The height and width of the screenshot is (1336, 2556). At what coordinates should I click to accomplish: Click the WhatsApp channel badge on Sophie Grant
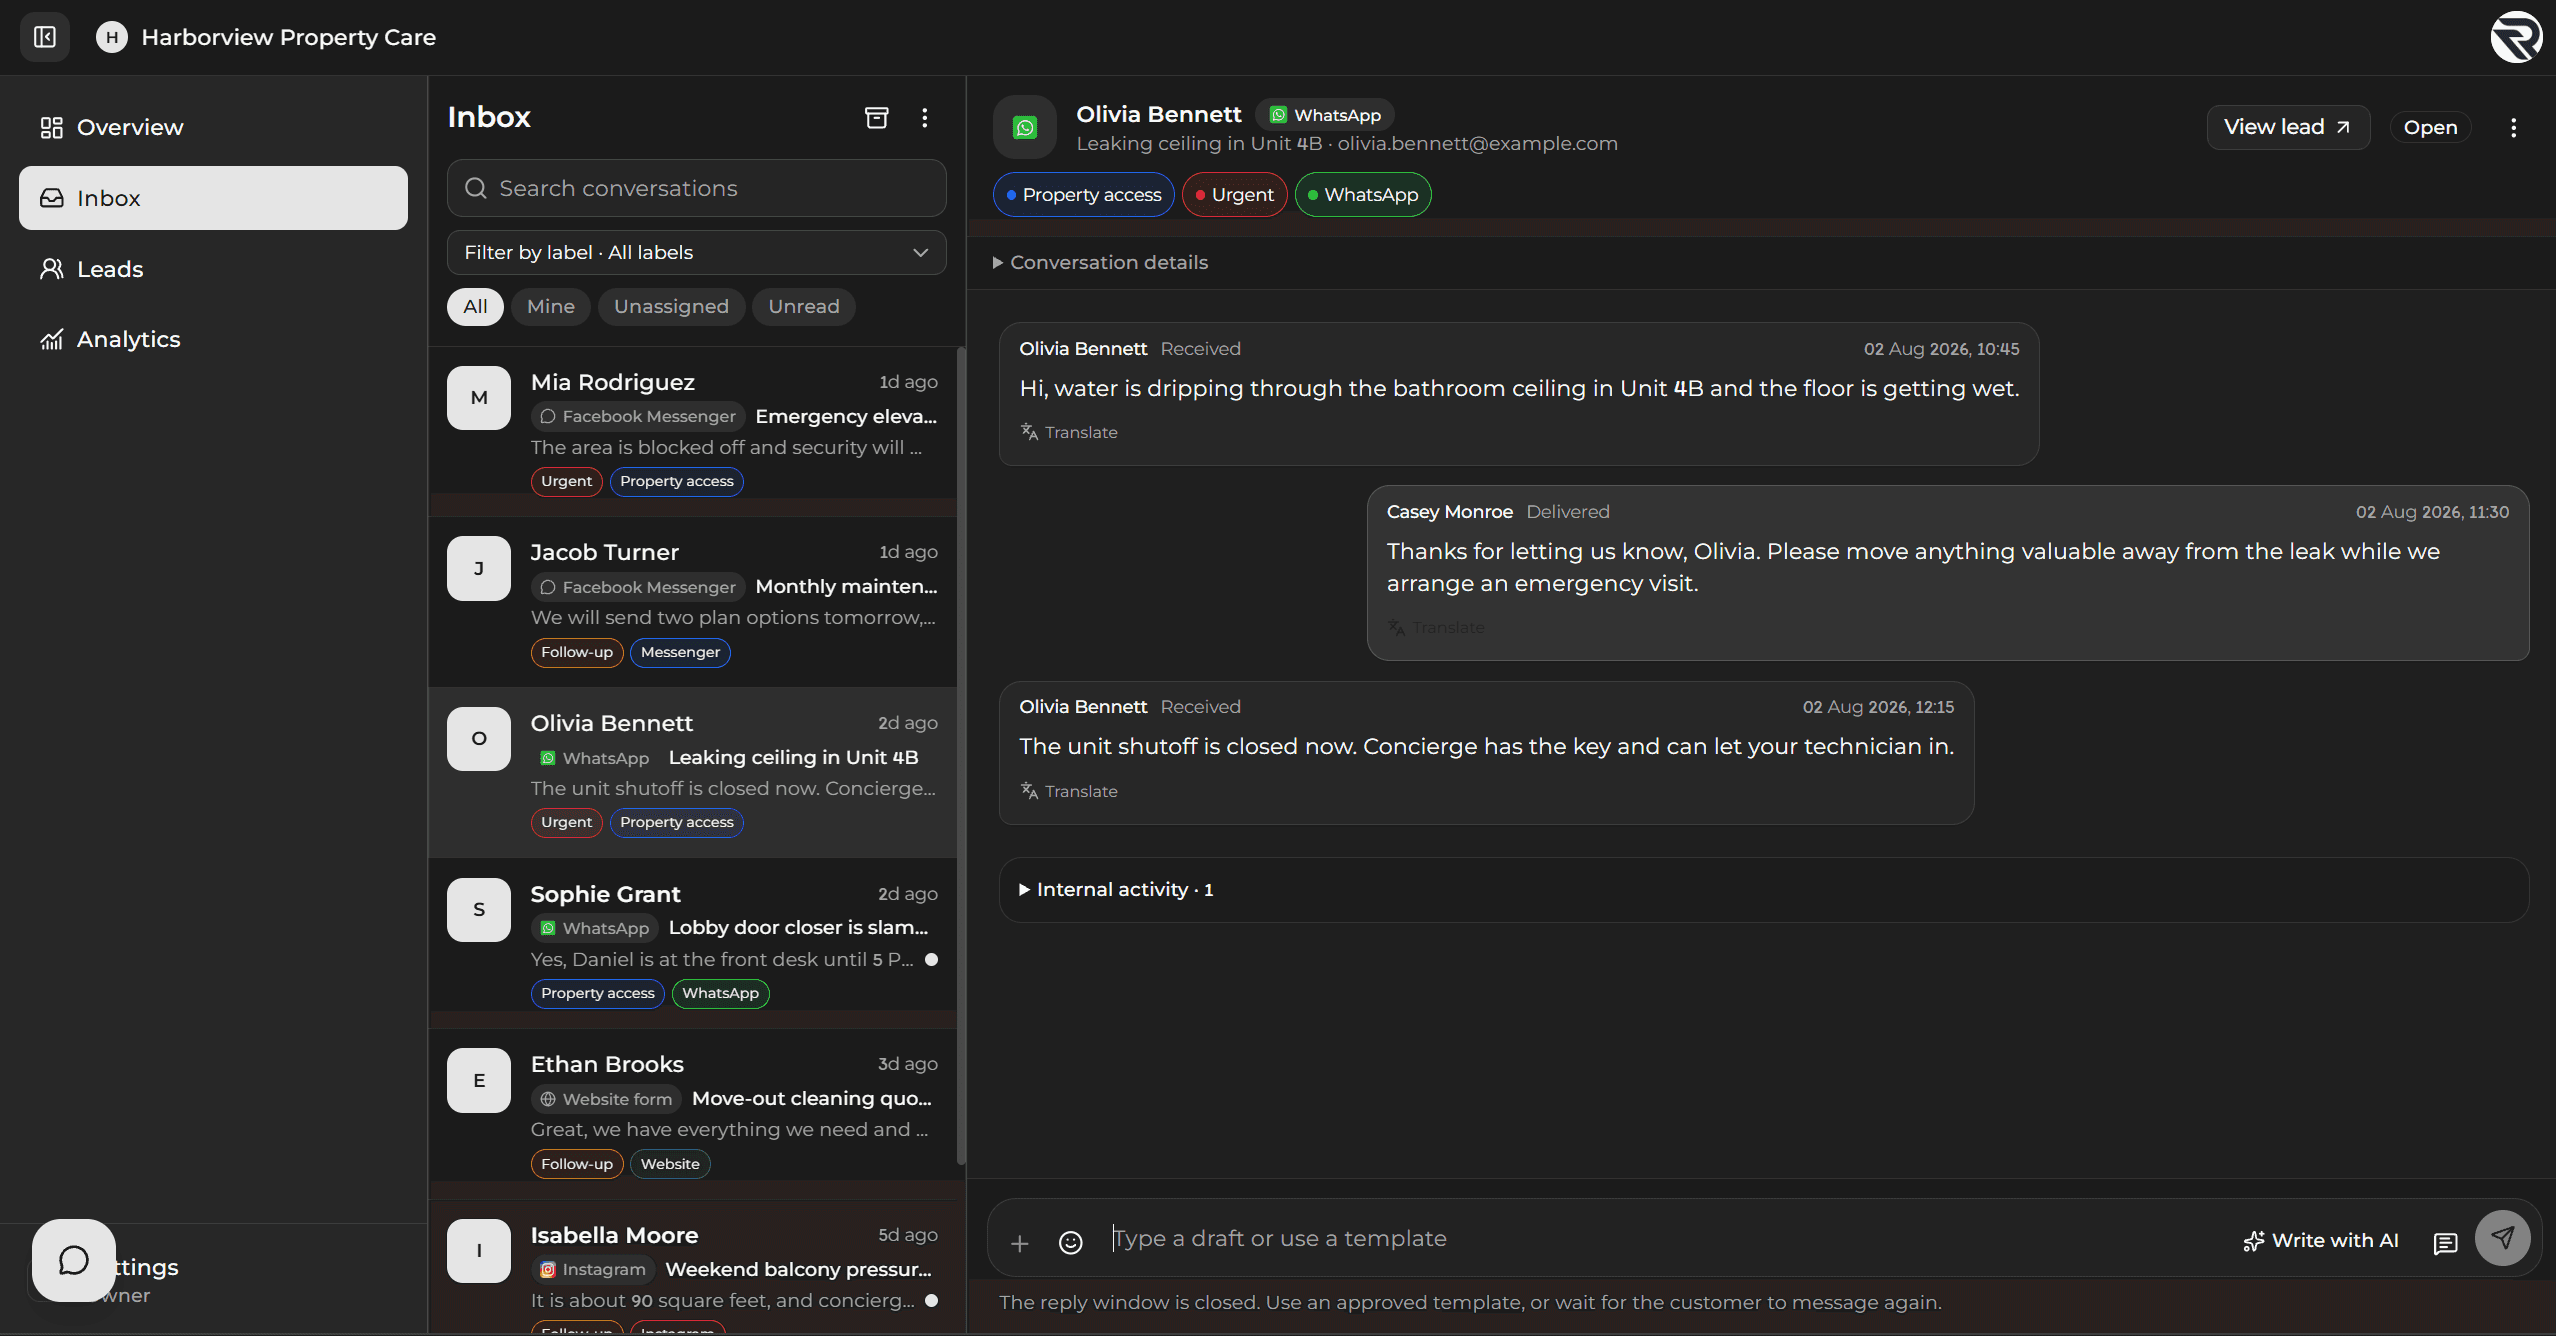coord(595,928)
